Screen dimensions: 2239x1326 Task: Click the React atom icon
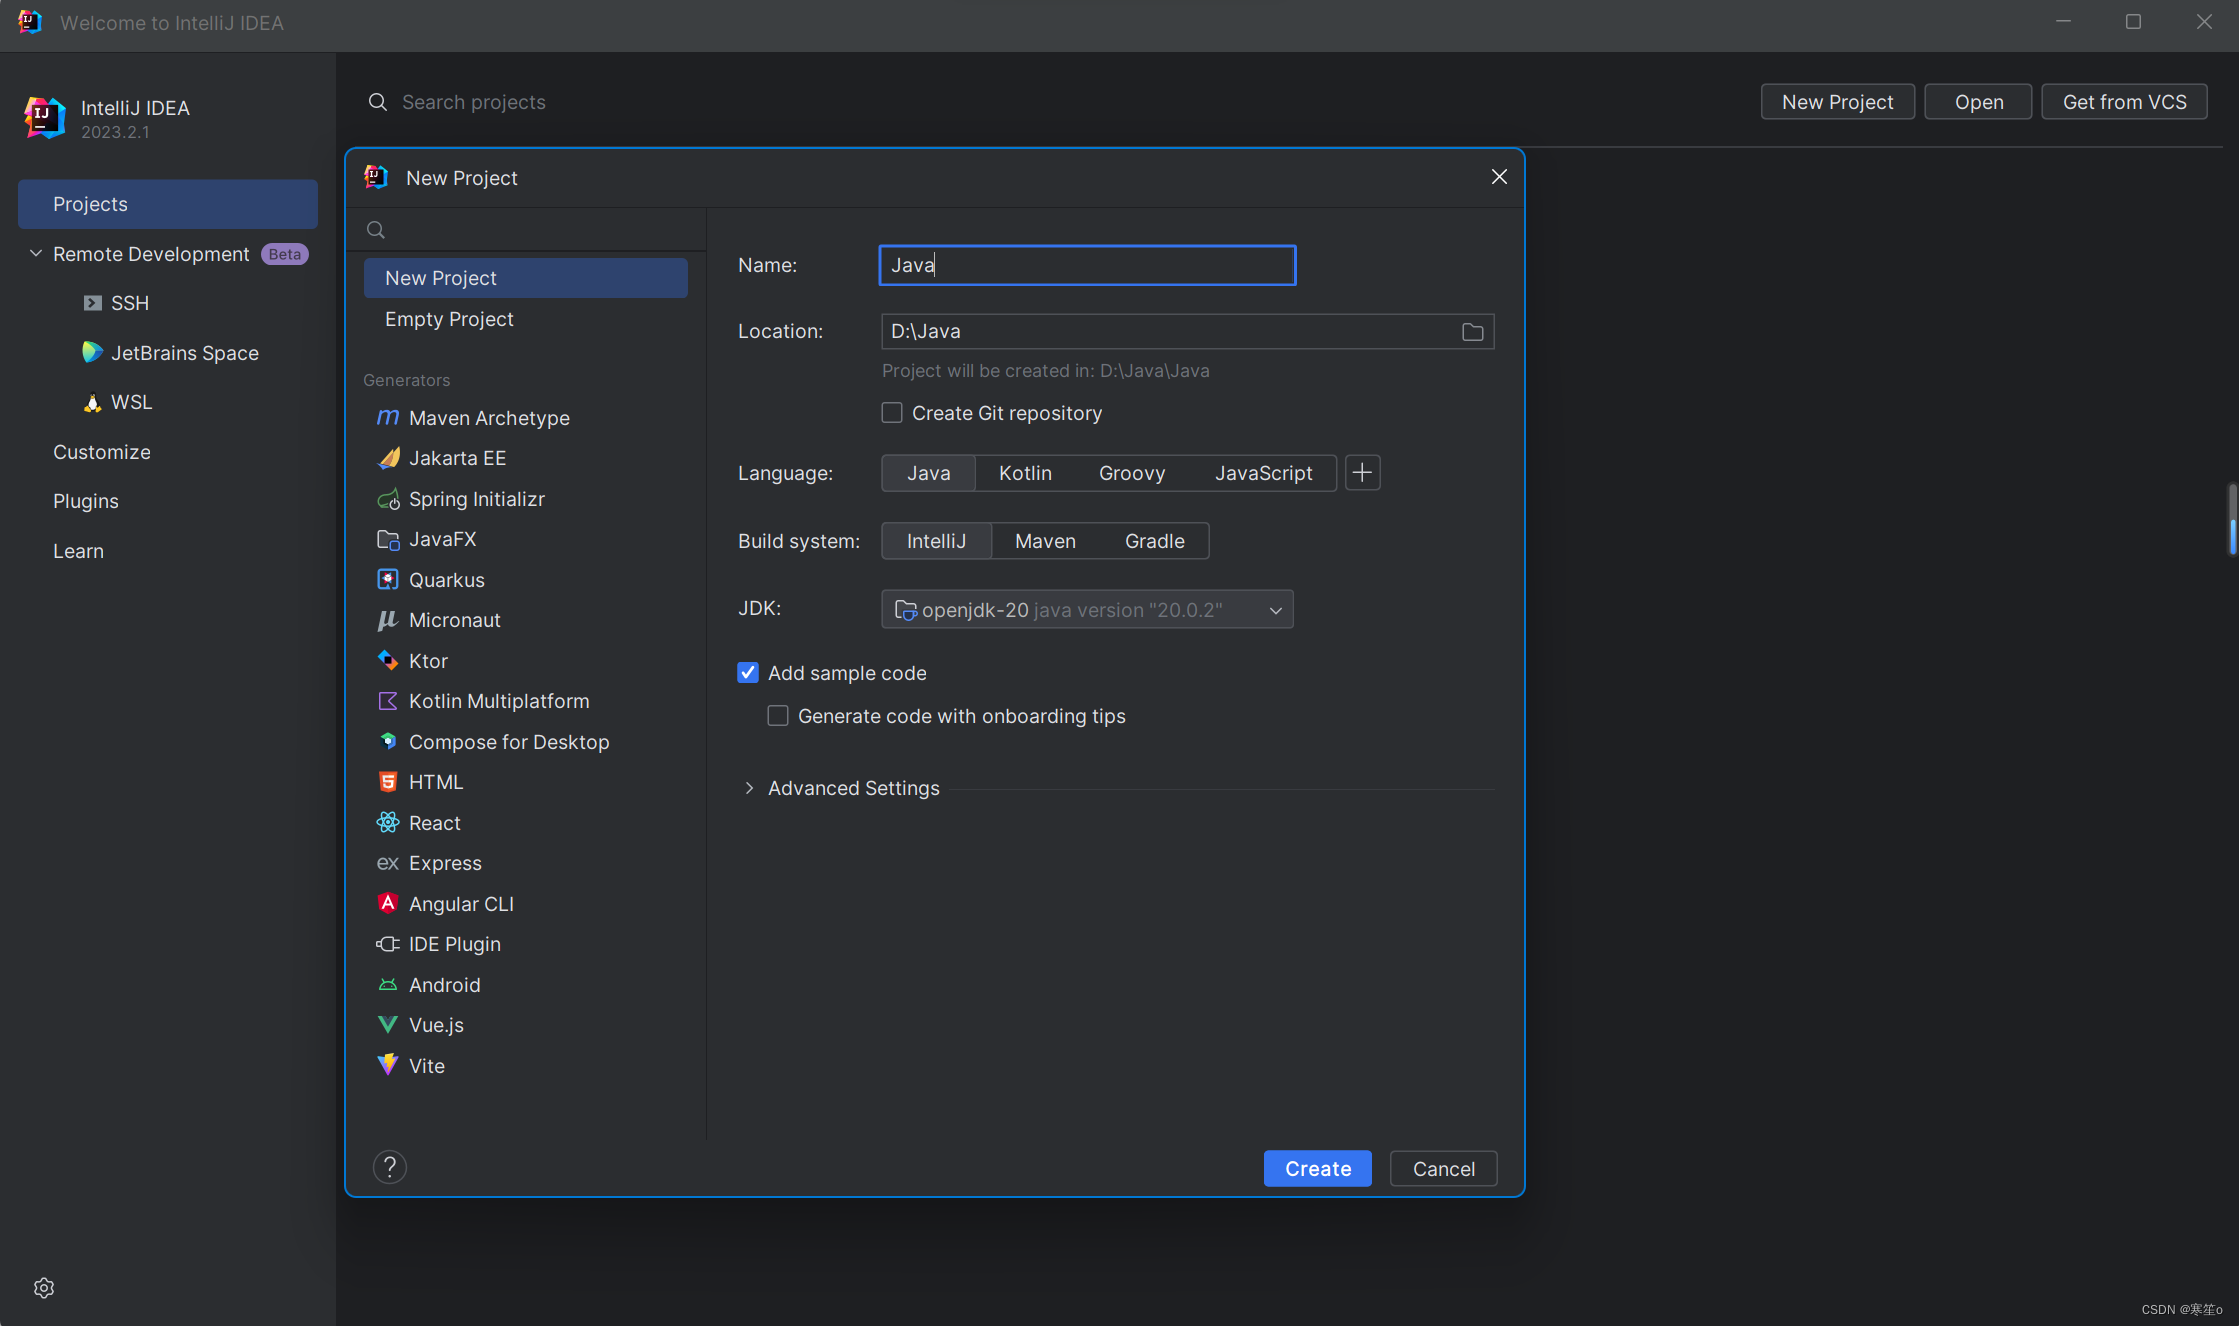point(388,823)
